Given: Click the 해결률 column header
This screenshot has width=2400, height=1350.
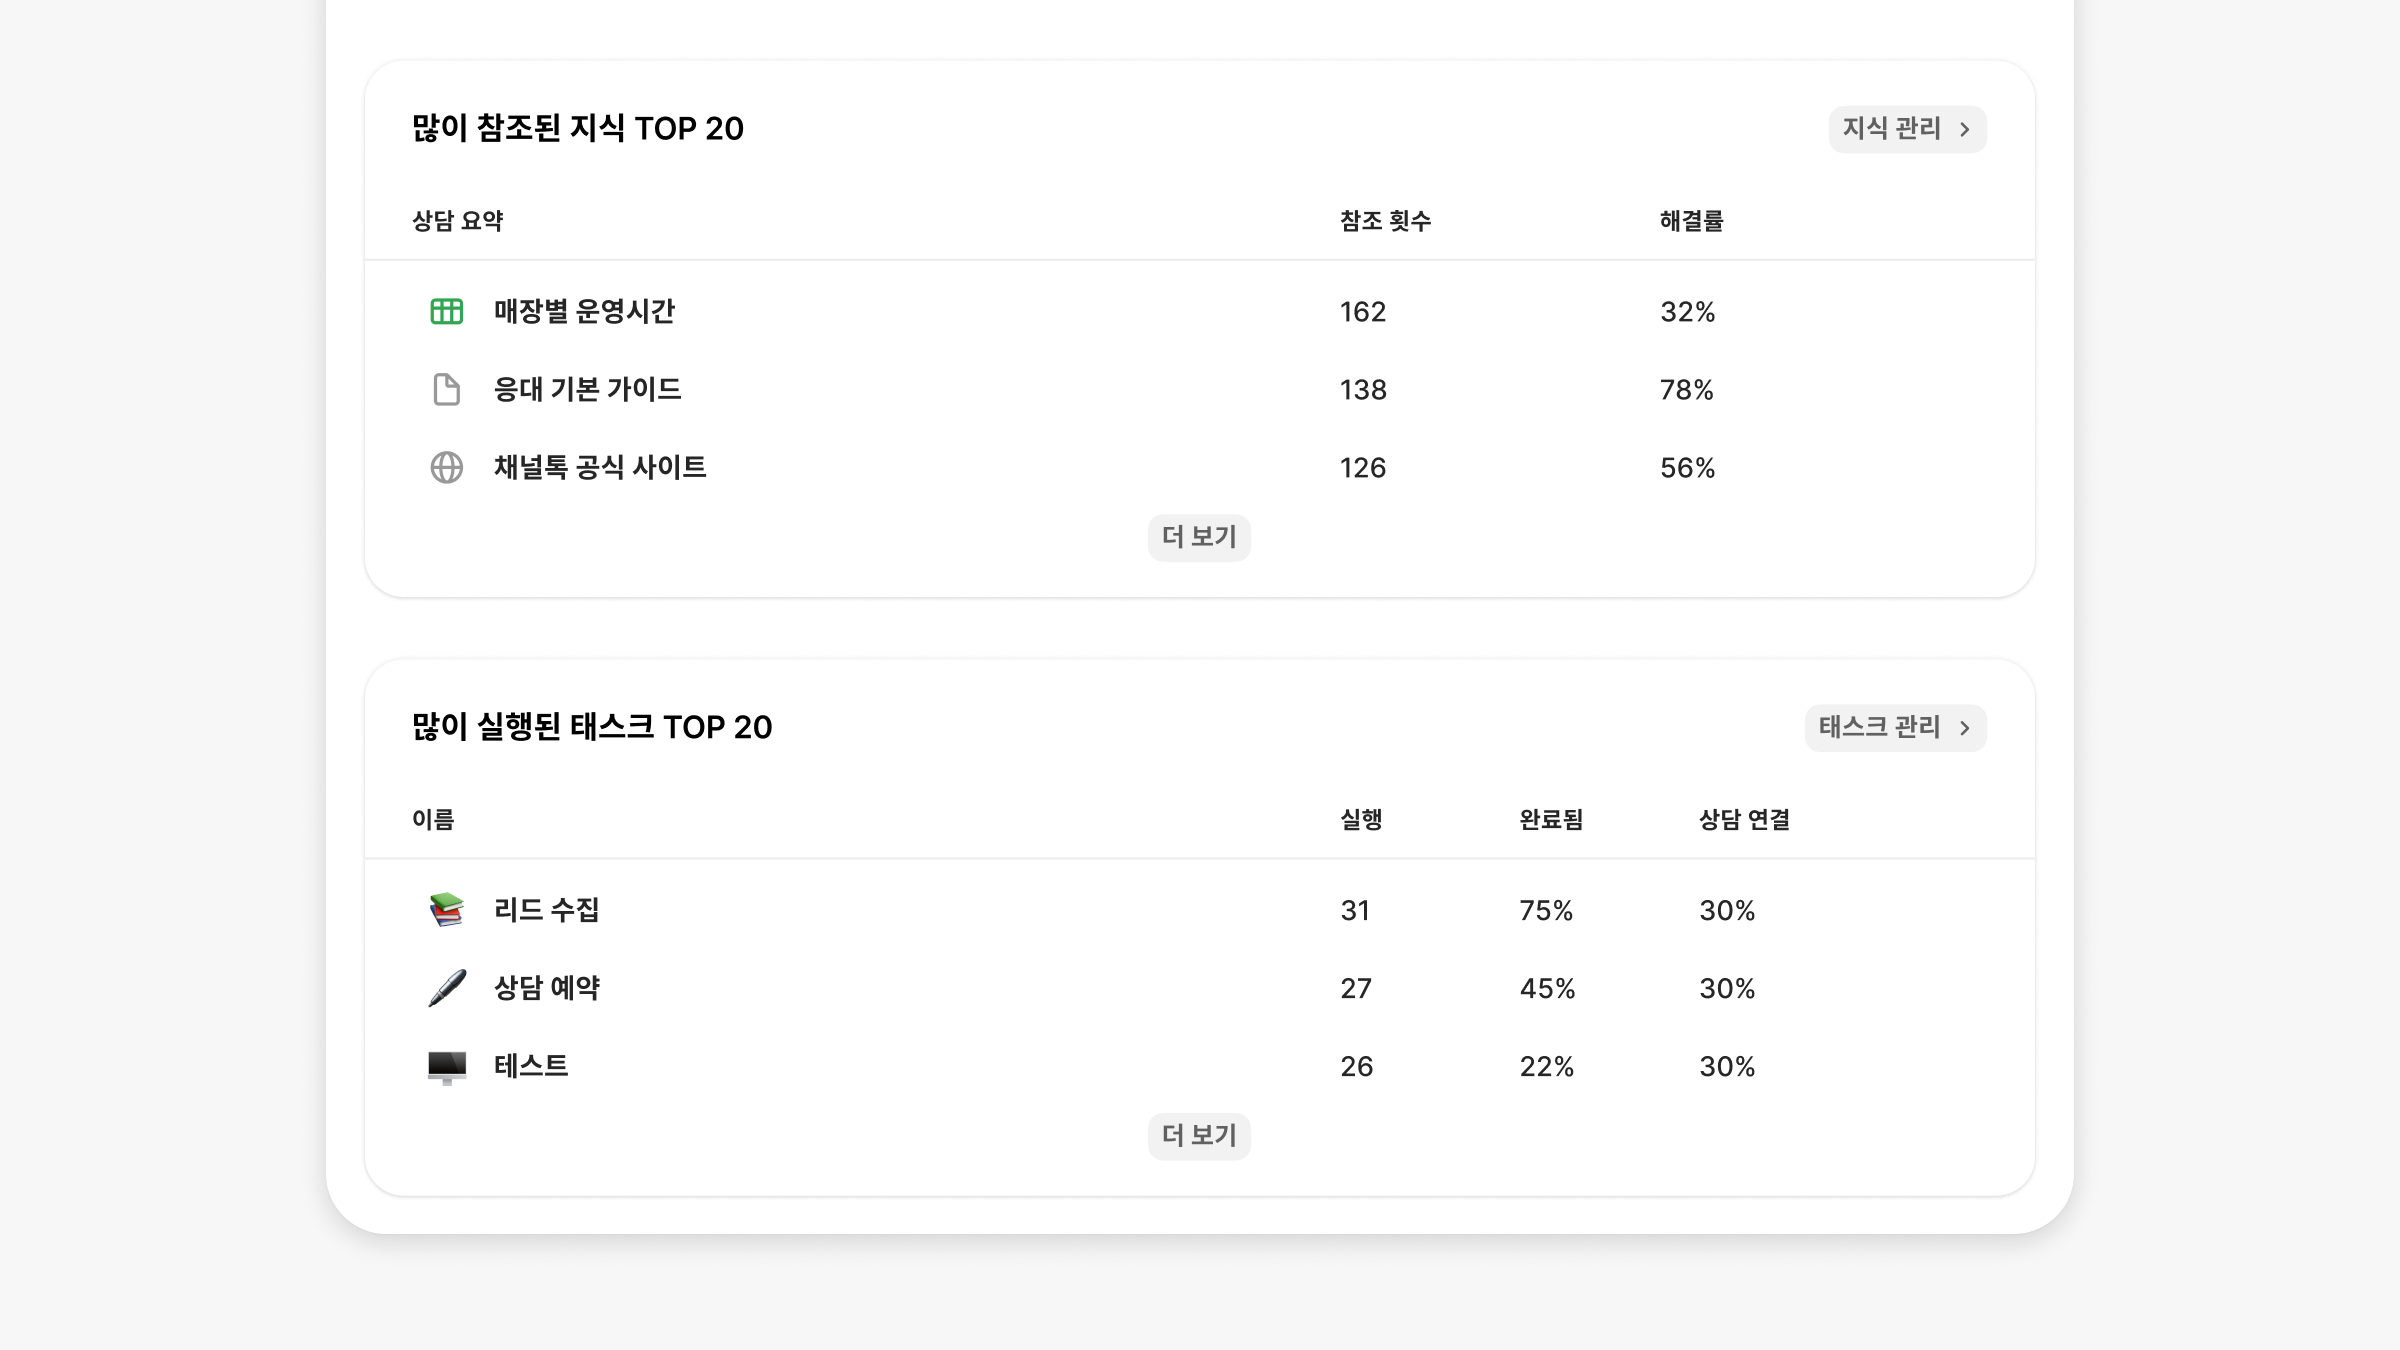Looking at the screenshot, I should [1691, 221].
